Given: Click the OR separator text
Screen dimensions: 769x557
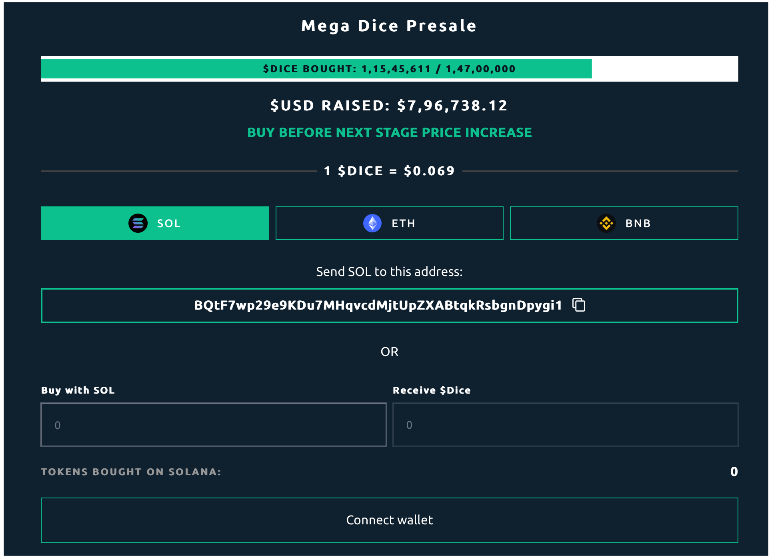Looking at the screenshot, I should click(389, 352).
